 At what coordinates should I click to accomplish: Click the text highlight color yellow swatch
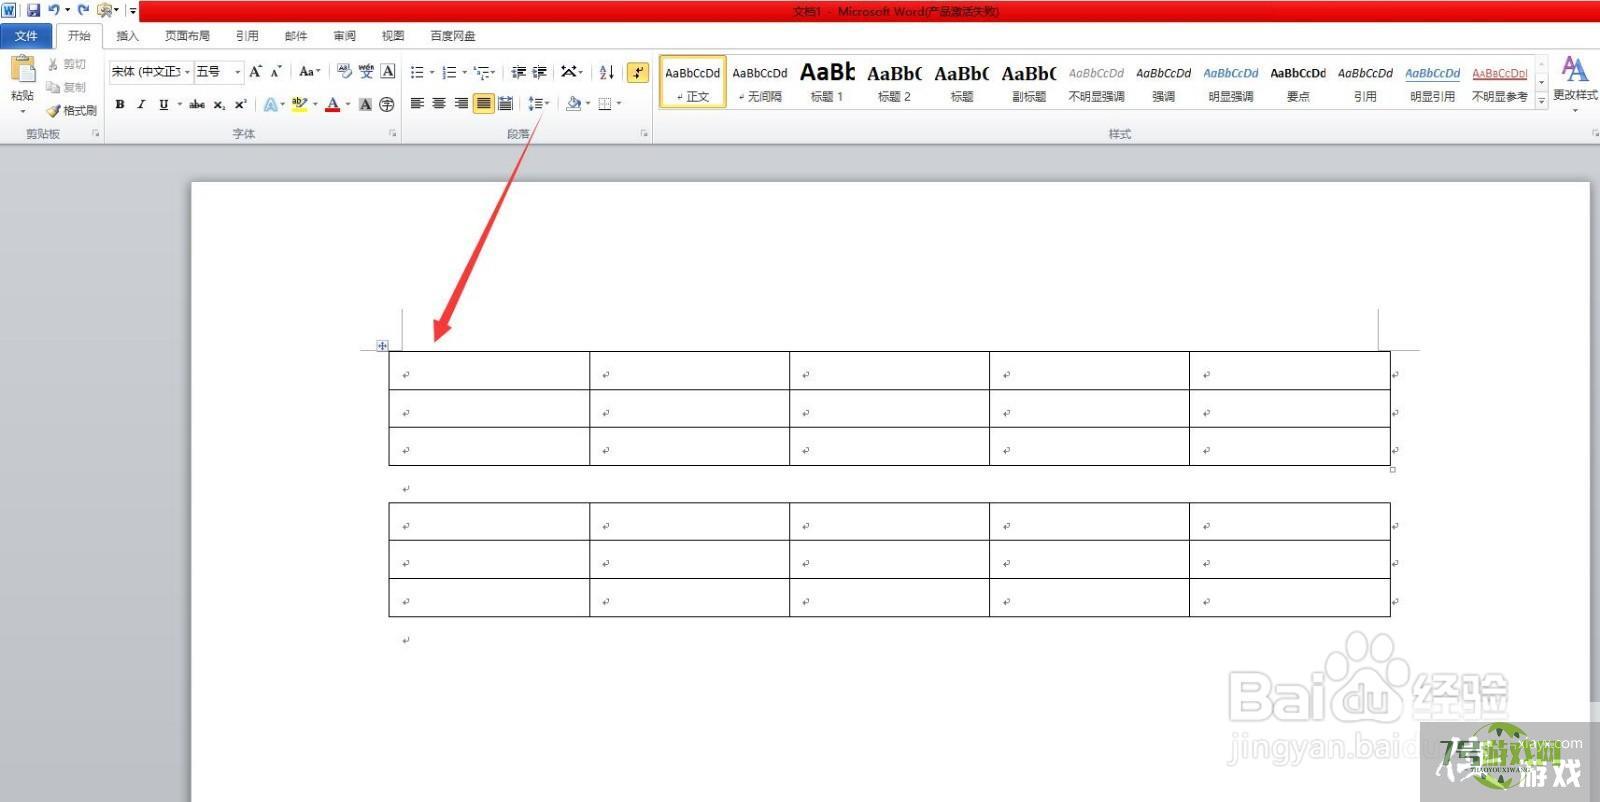298,104
